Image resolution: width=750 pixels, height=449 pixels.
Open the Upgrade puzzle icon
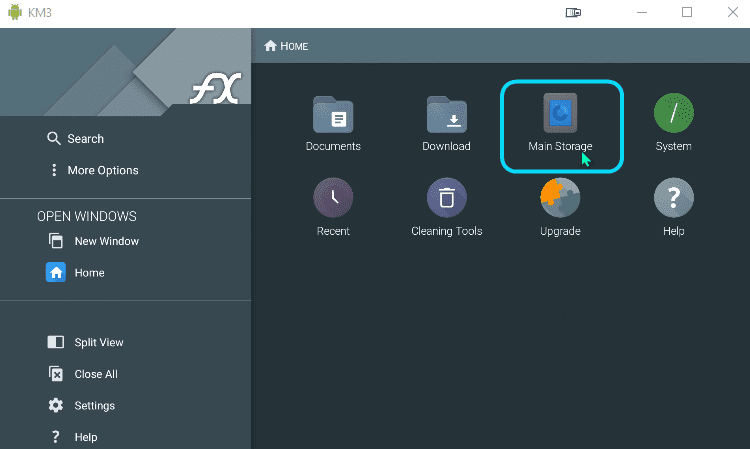click(560, 208)
